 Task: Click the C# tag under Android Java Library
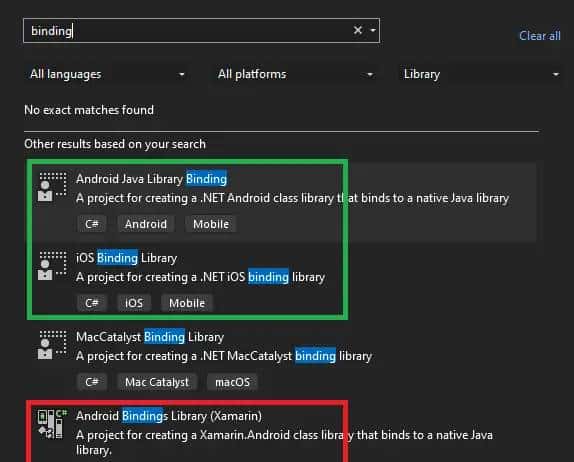point(92,224)
